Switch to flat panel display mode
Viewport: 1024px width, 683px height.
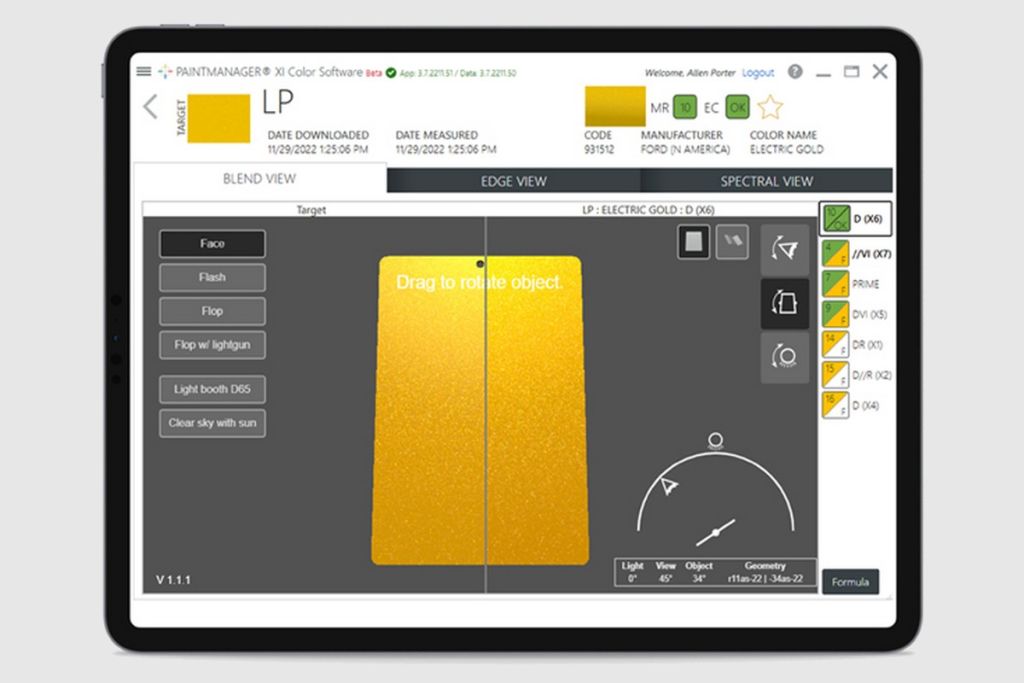click(694, 242)
